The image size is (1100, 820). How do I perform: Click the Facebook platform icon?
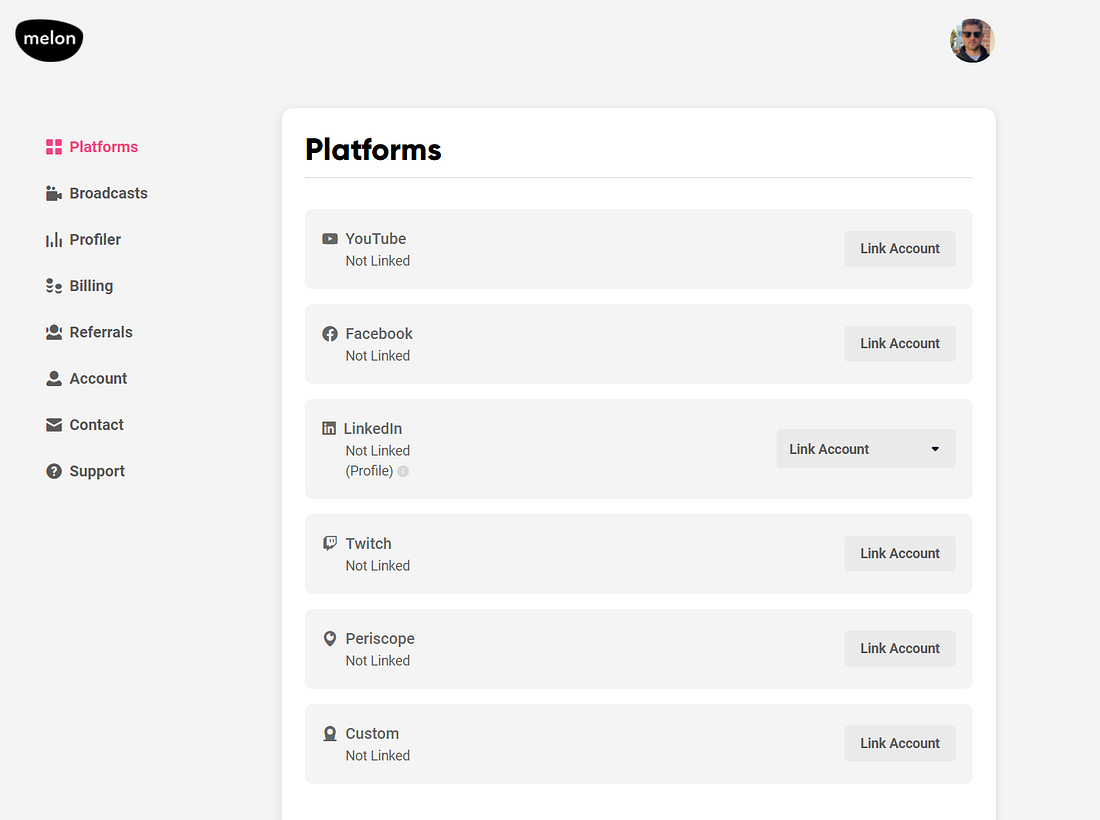pos(330,334)
